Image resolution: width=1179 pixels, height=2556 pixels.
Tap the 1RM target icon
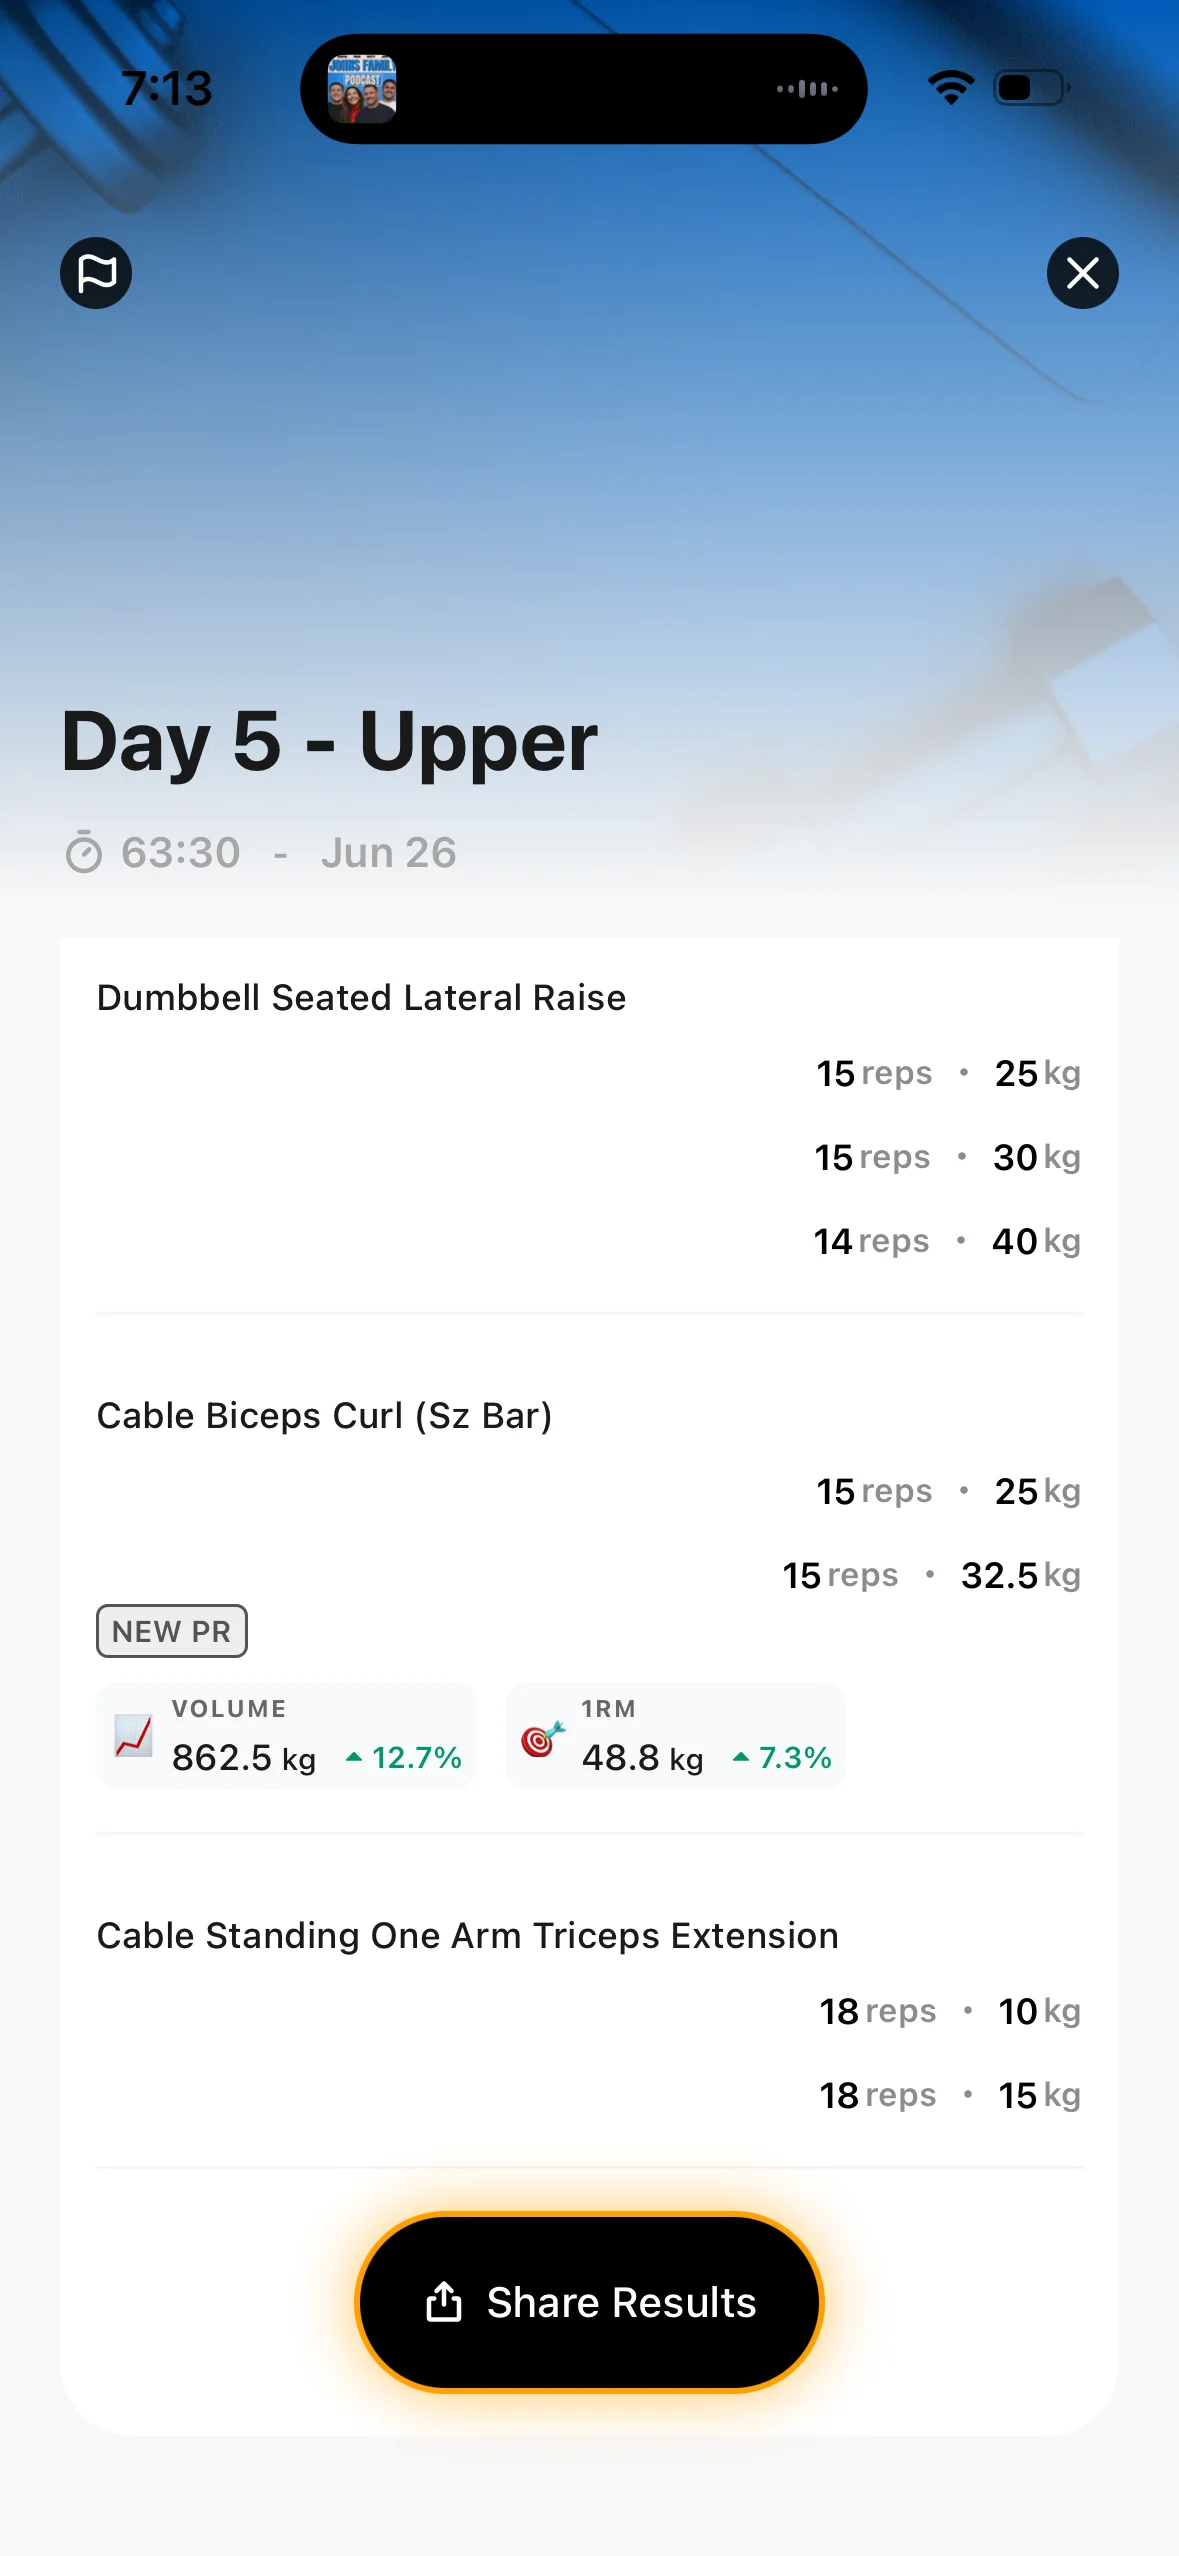click(x=543, y=1739)
